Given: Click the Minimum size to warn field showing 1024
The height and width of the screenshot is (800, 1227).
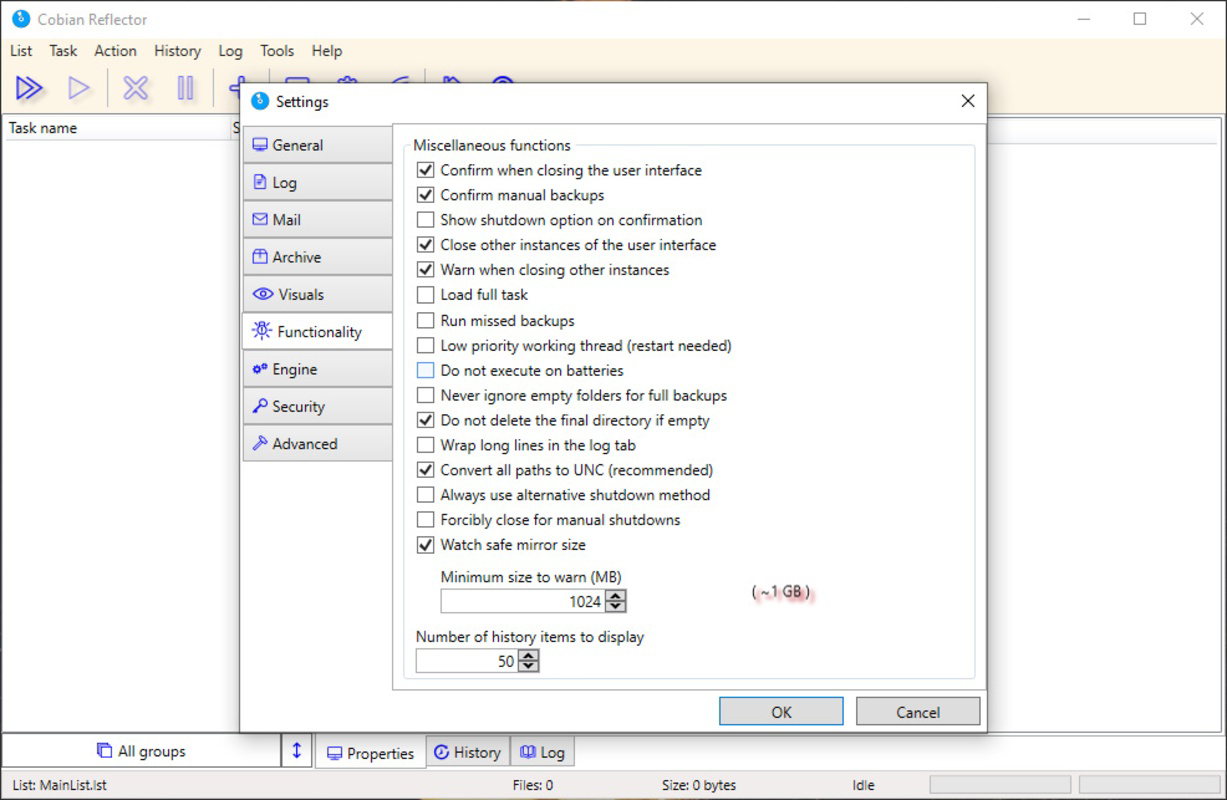Looking at the screenshot, I should pyautogui.click(x=523, y=601).
